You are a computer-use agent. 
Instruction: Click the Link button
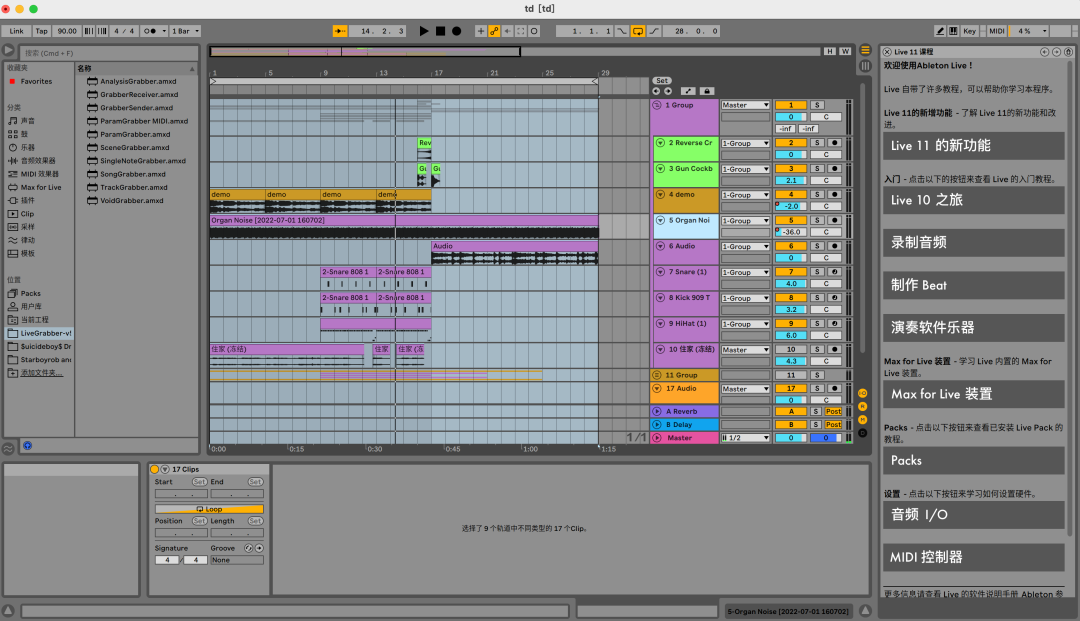click(x=17, y=31)
